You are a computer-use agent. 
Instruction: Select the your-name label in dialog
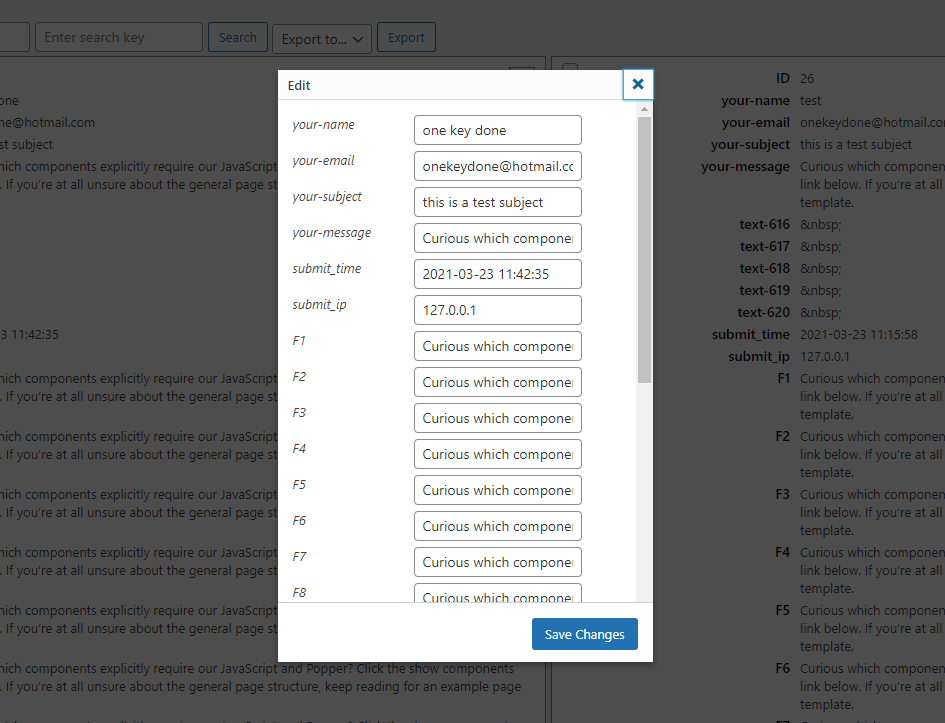(323, 125)
